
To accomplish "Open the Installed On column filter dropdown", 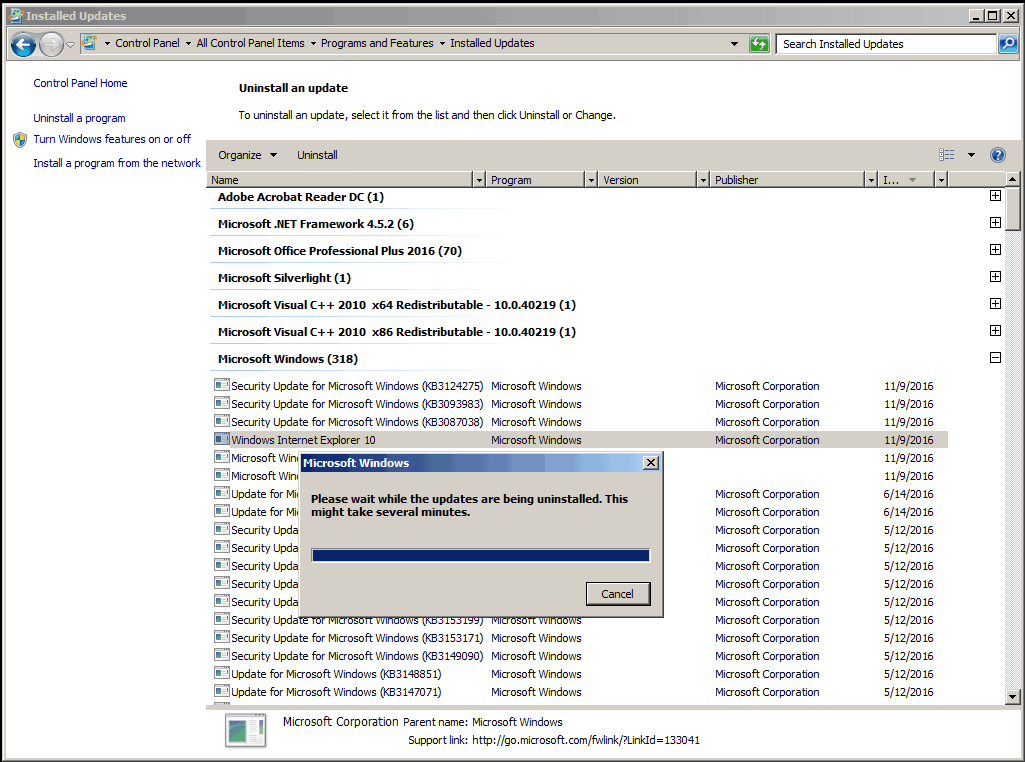I will (941, 180).
